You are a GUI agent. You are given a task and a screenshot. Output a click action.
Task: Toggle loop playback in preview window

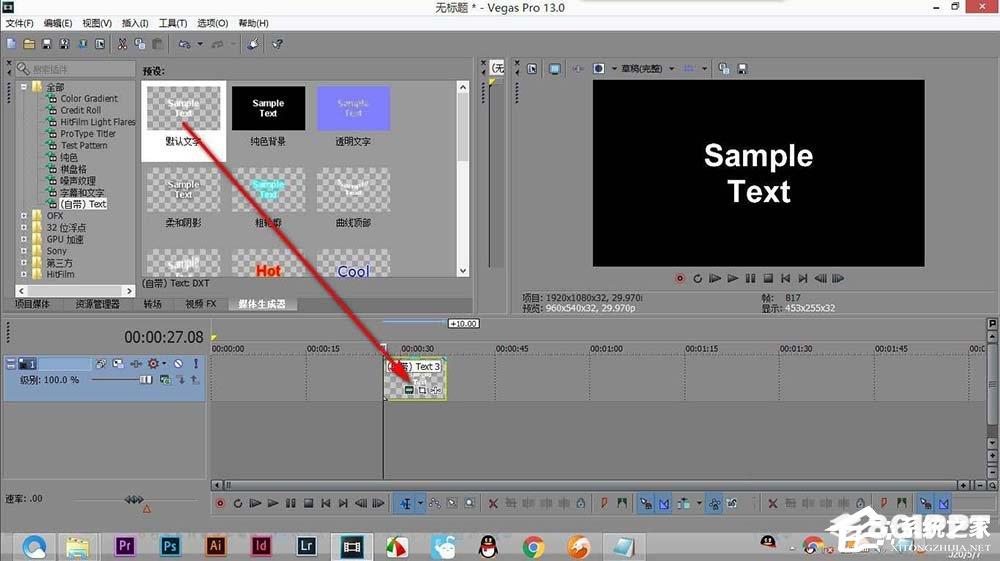pyautogui.click(x=698, y=279)
